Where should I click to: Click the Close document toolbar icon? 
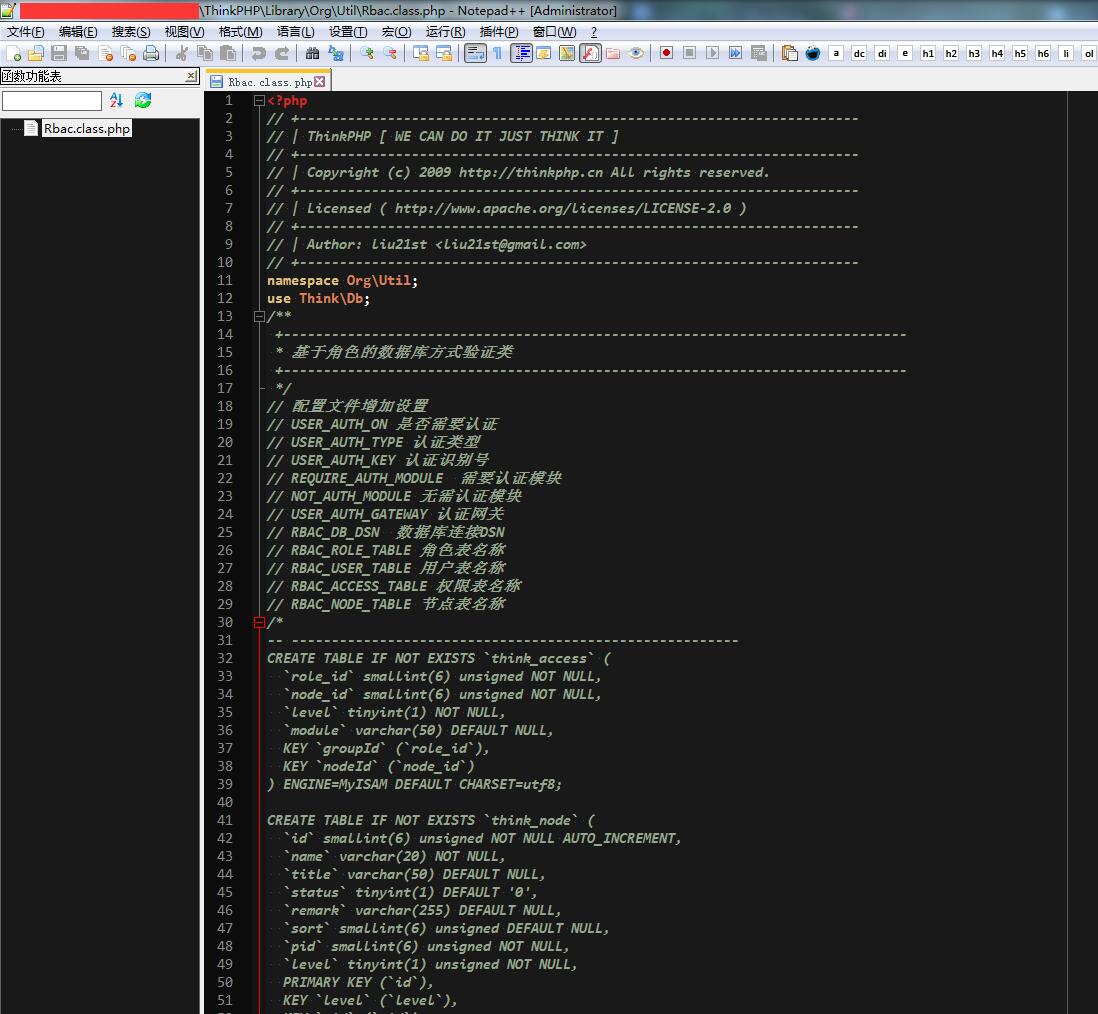(x=105, y=53)
